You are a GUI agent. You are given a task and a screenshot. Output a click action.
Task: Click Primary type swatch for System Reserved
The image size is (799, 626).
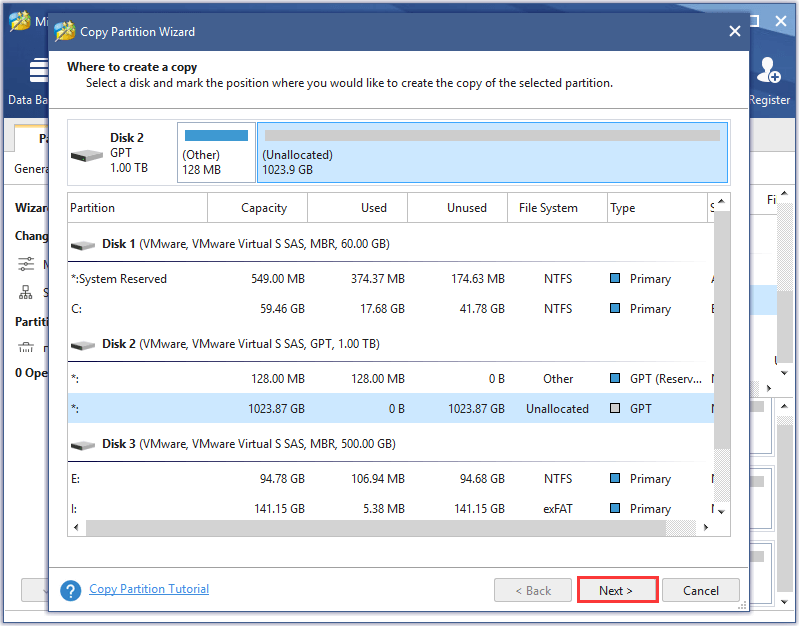(615, 278)
